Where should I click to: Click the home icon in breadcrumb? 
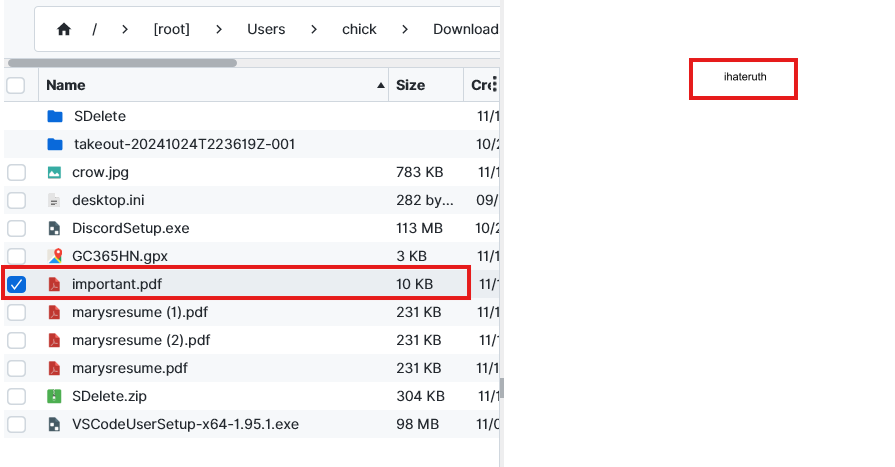pyautogui.click(x=64, y=29)
